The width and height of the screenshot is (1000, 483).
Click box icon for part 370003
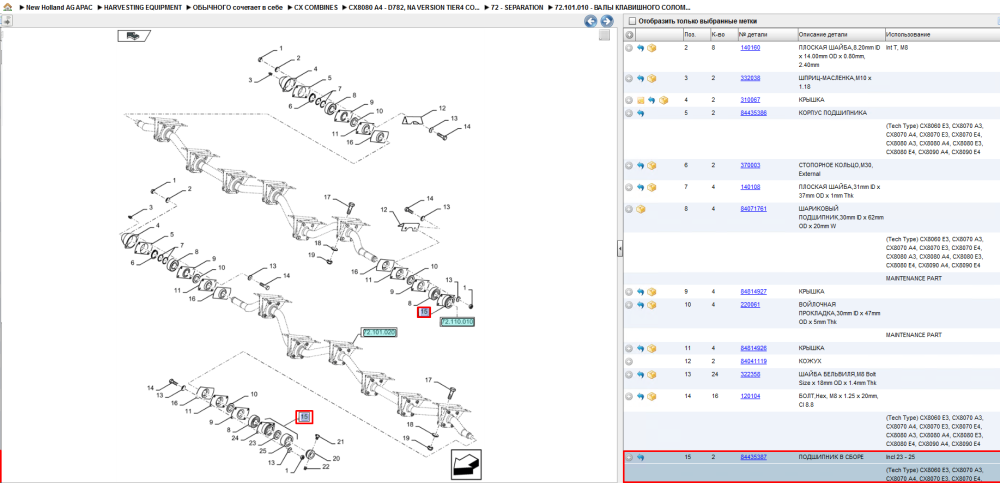pos(652,165)
